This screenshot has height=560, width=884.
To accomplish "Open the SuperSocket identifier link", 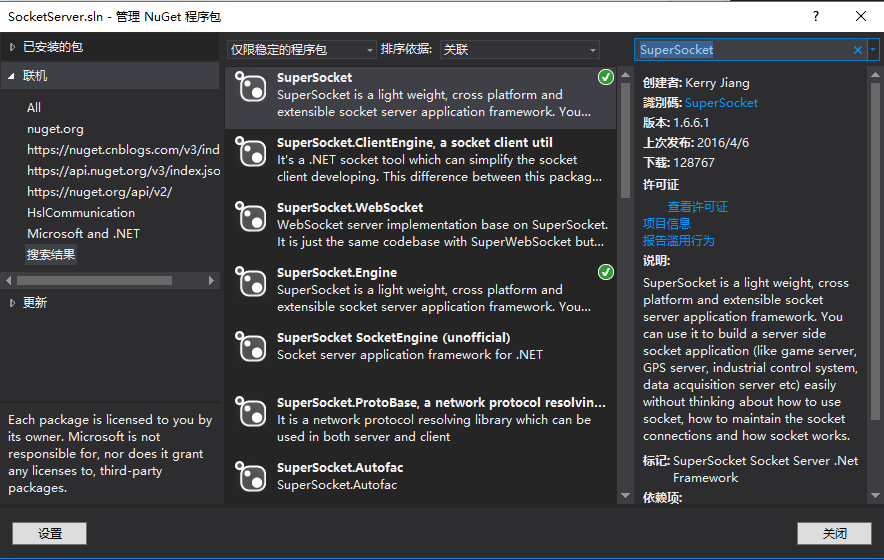I will (x=721, y=103).
